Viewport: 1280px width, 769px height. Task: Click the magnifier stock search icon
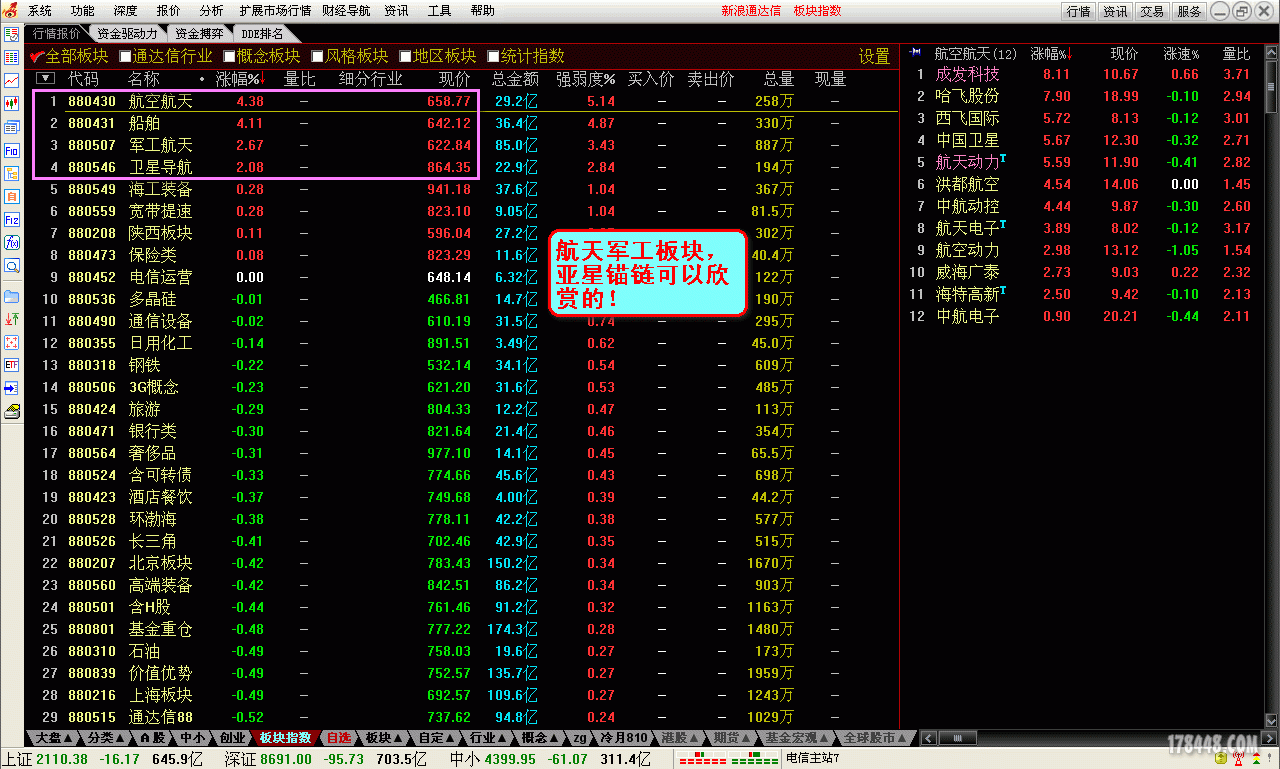pos(11,266)
